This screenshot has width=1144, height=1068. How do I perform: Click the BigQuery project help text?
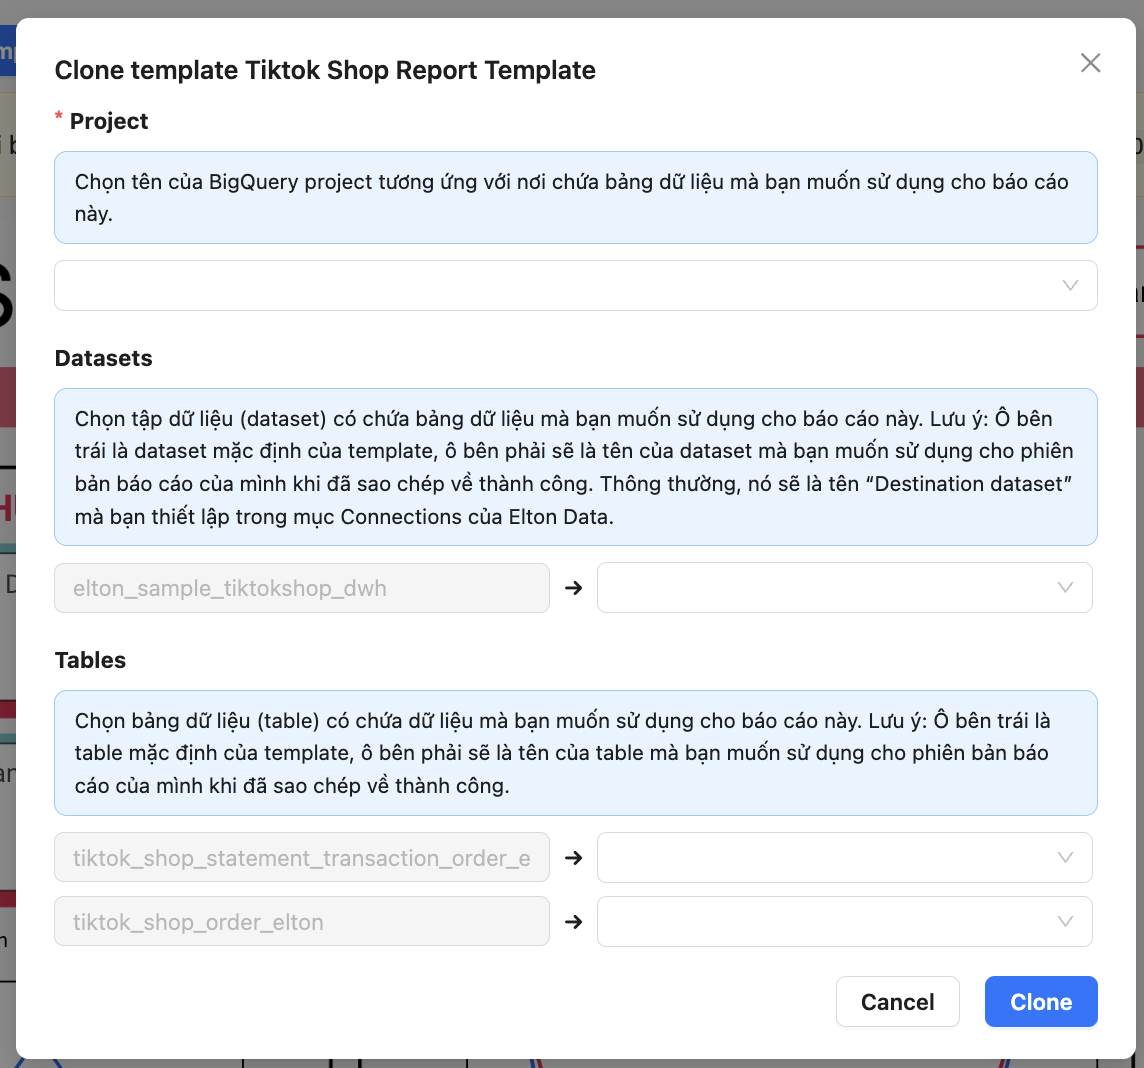[576, 198]
